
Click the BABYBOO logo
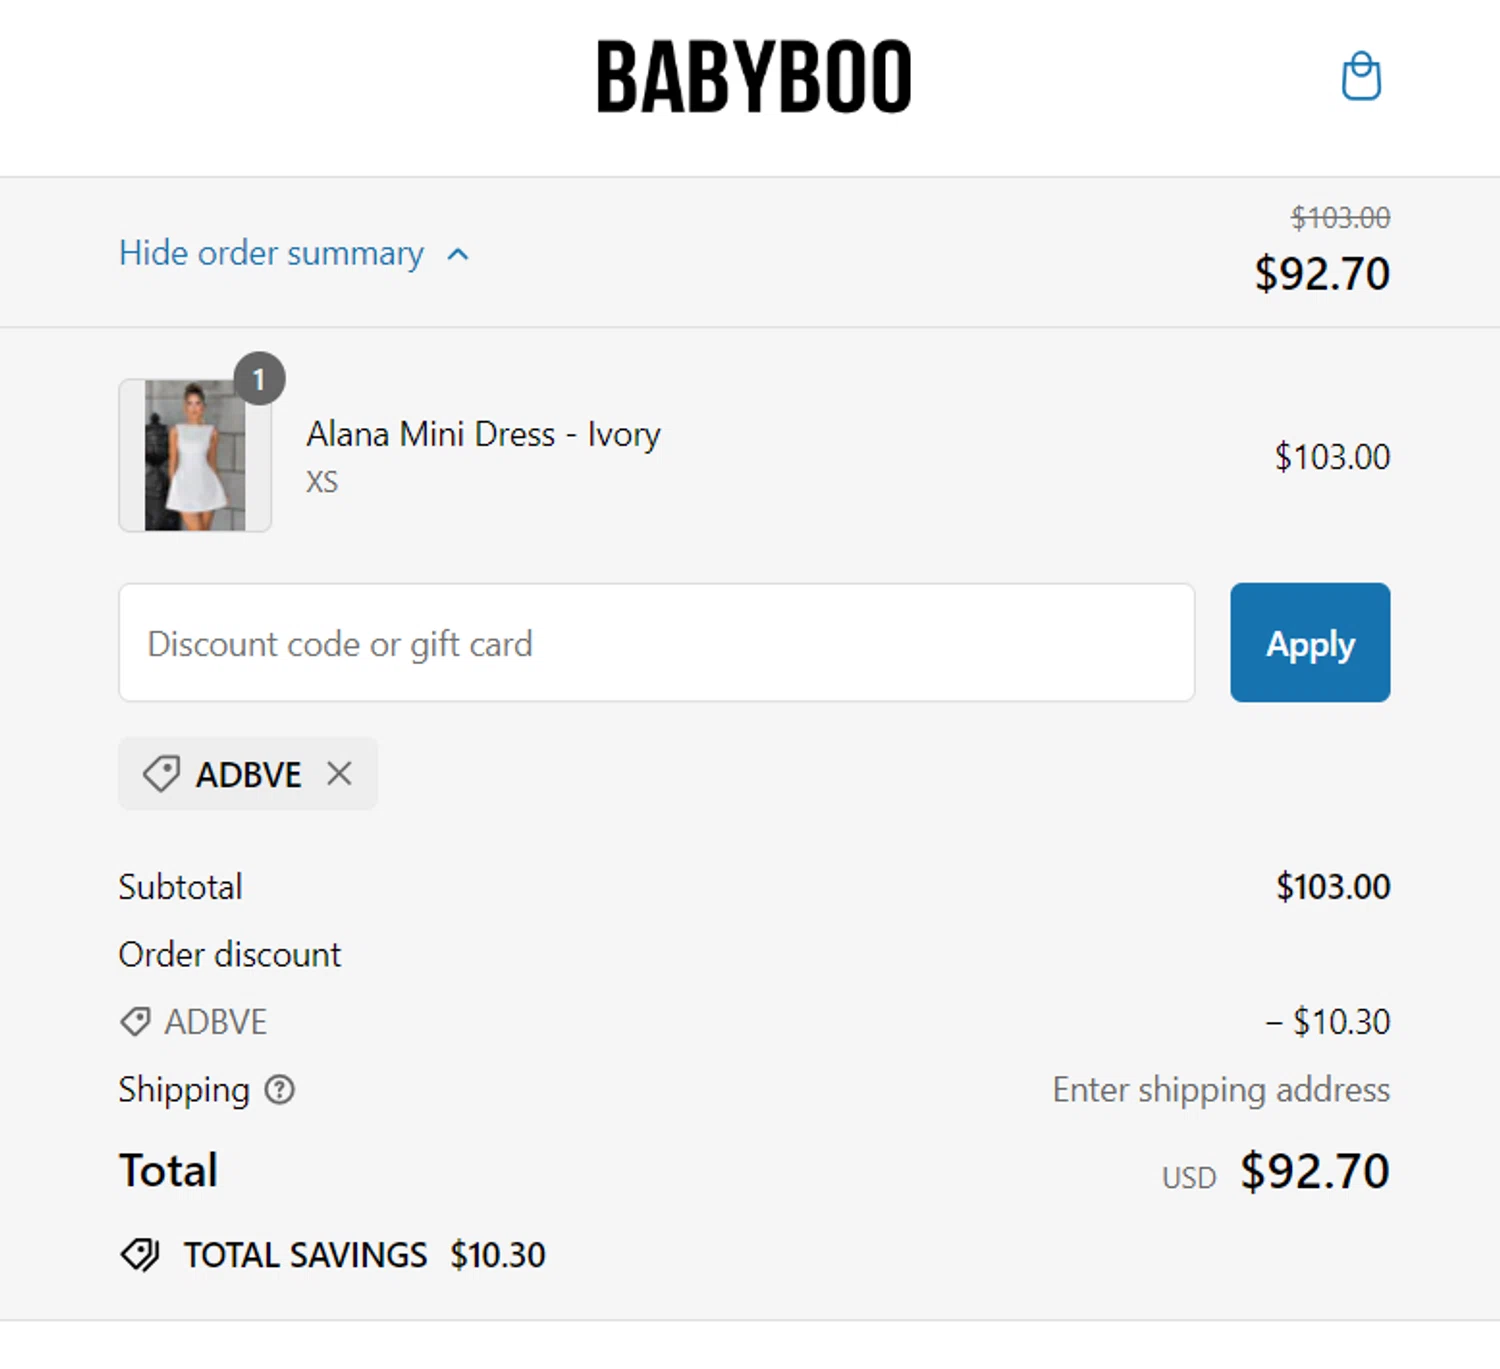click(x=754, y=77)
